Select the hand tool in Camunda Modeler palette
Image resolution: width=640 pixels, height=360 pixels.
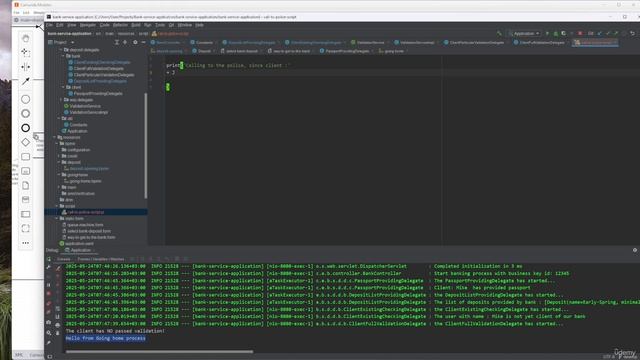[x=26, y=38]
